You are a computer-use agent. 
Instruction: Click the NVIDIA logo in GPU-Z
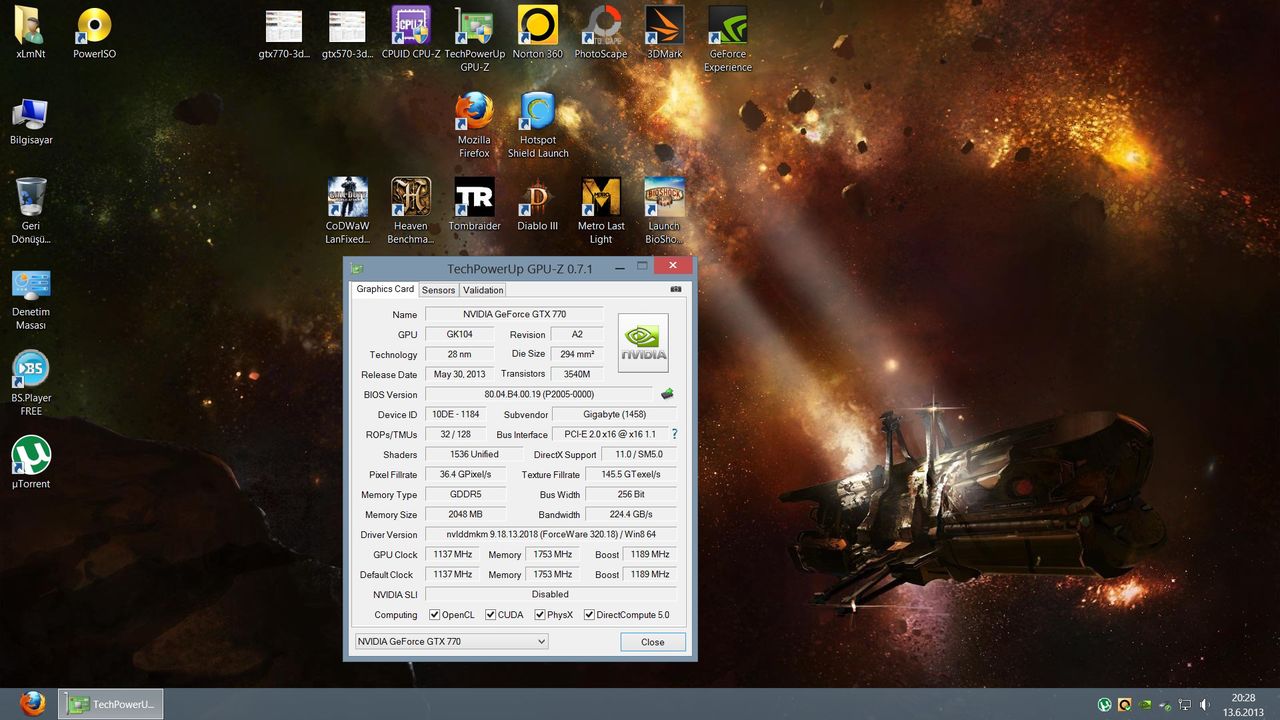[643, 343]
